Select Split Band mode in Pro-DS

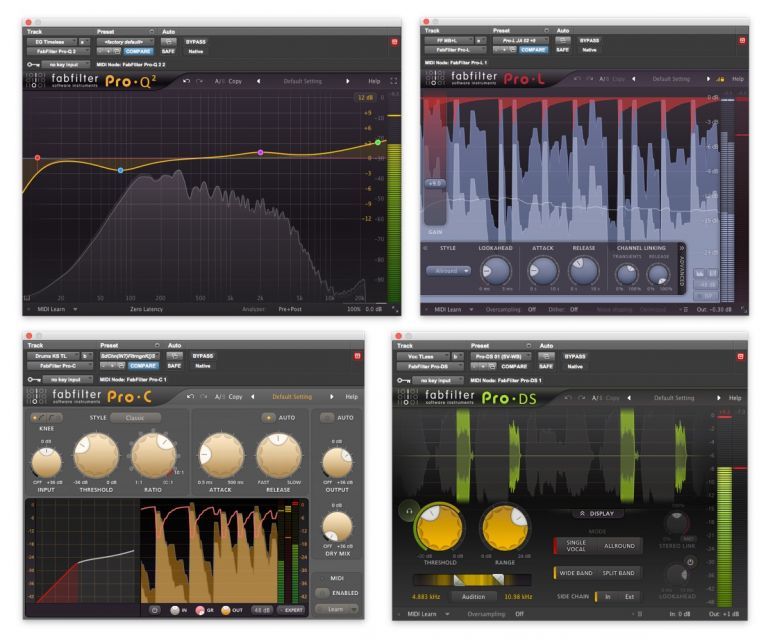coord(618,573)
